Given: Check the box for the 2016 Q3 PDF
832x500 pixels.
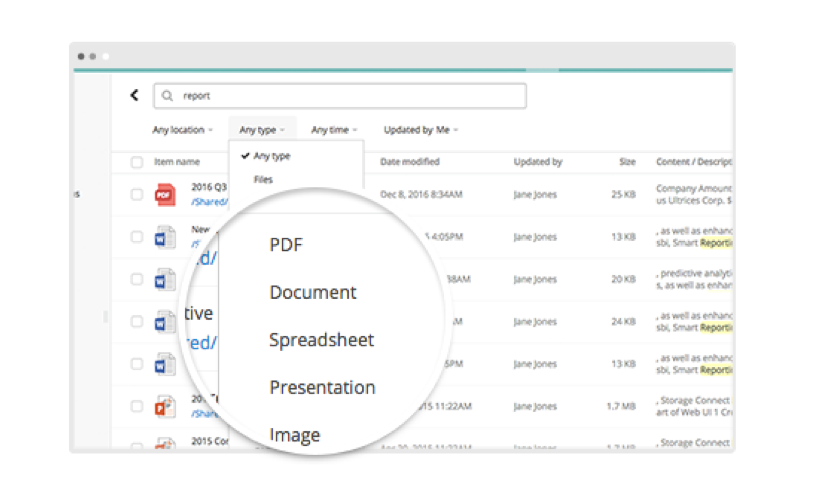Looking at the screenshot, I should 137,195.
